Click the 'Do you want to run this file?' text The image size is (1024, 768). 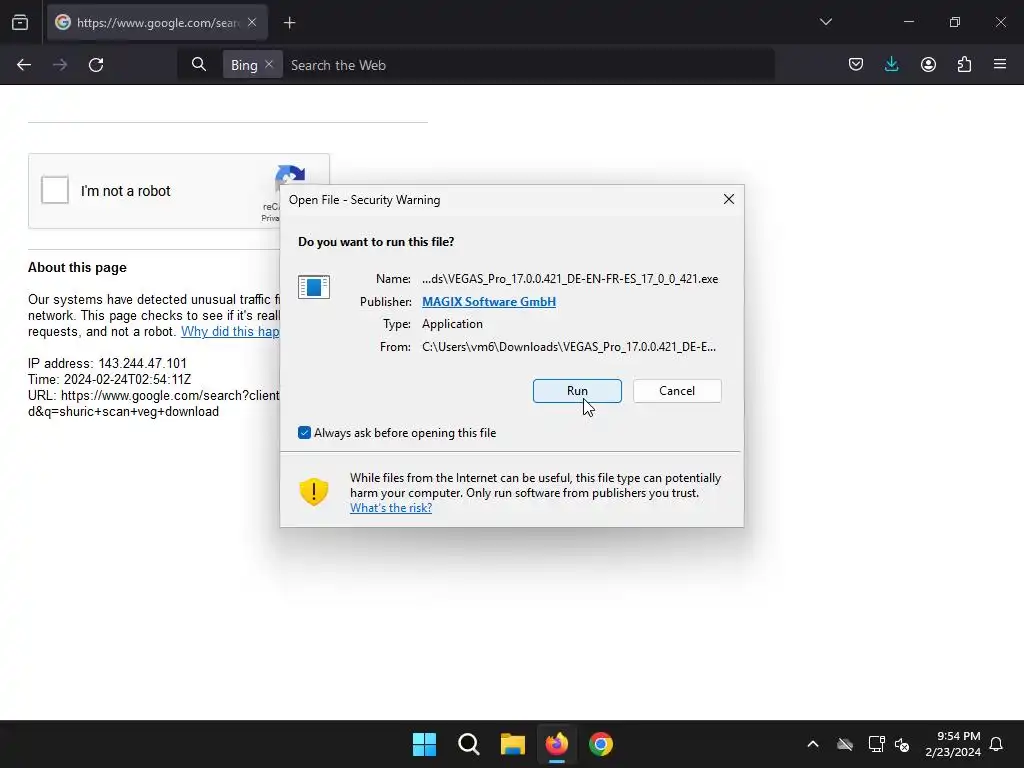[376, 242]
